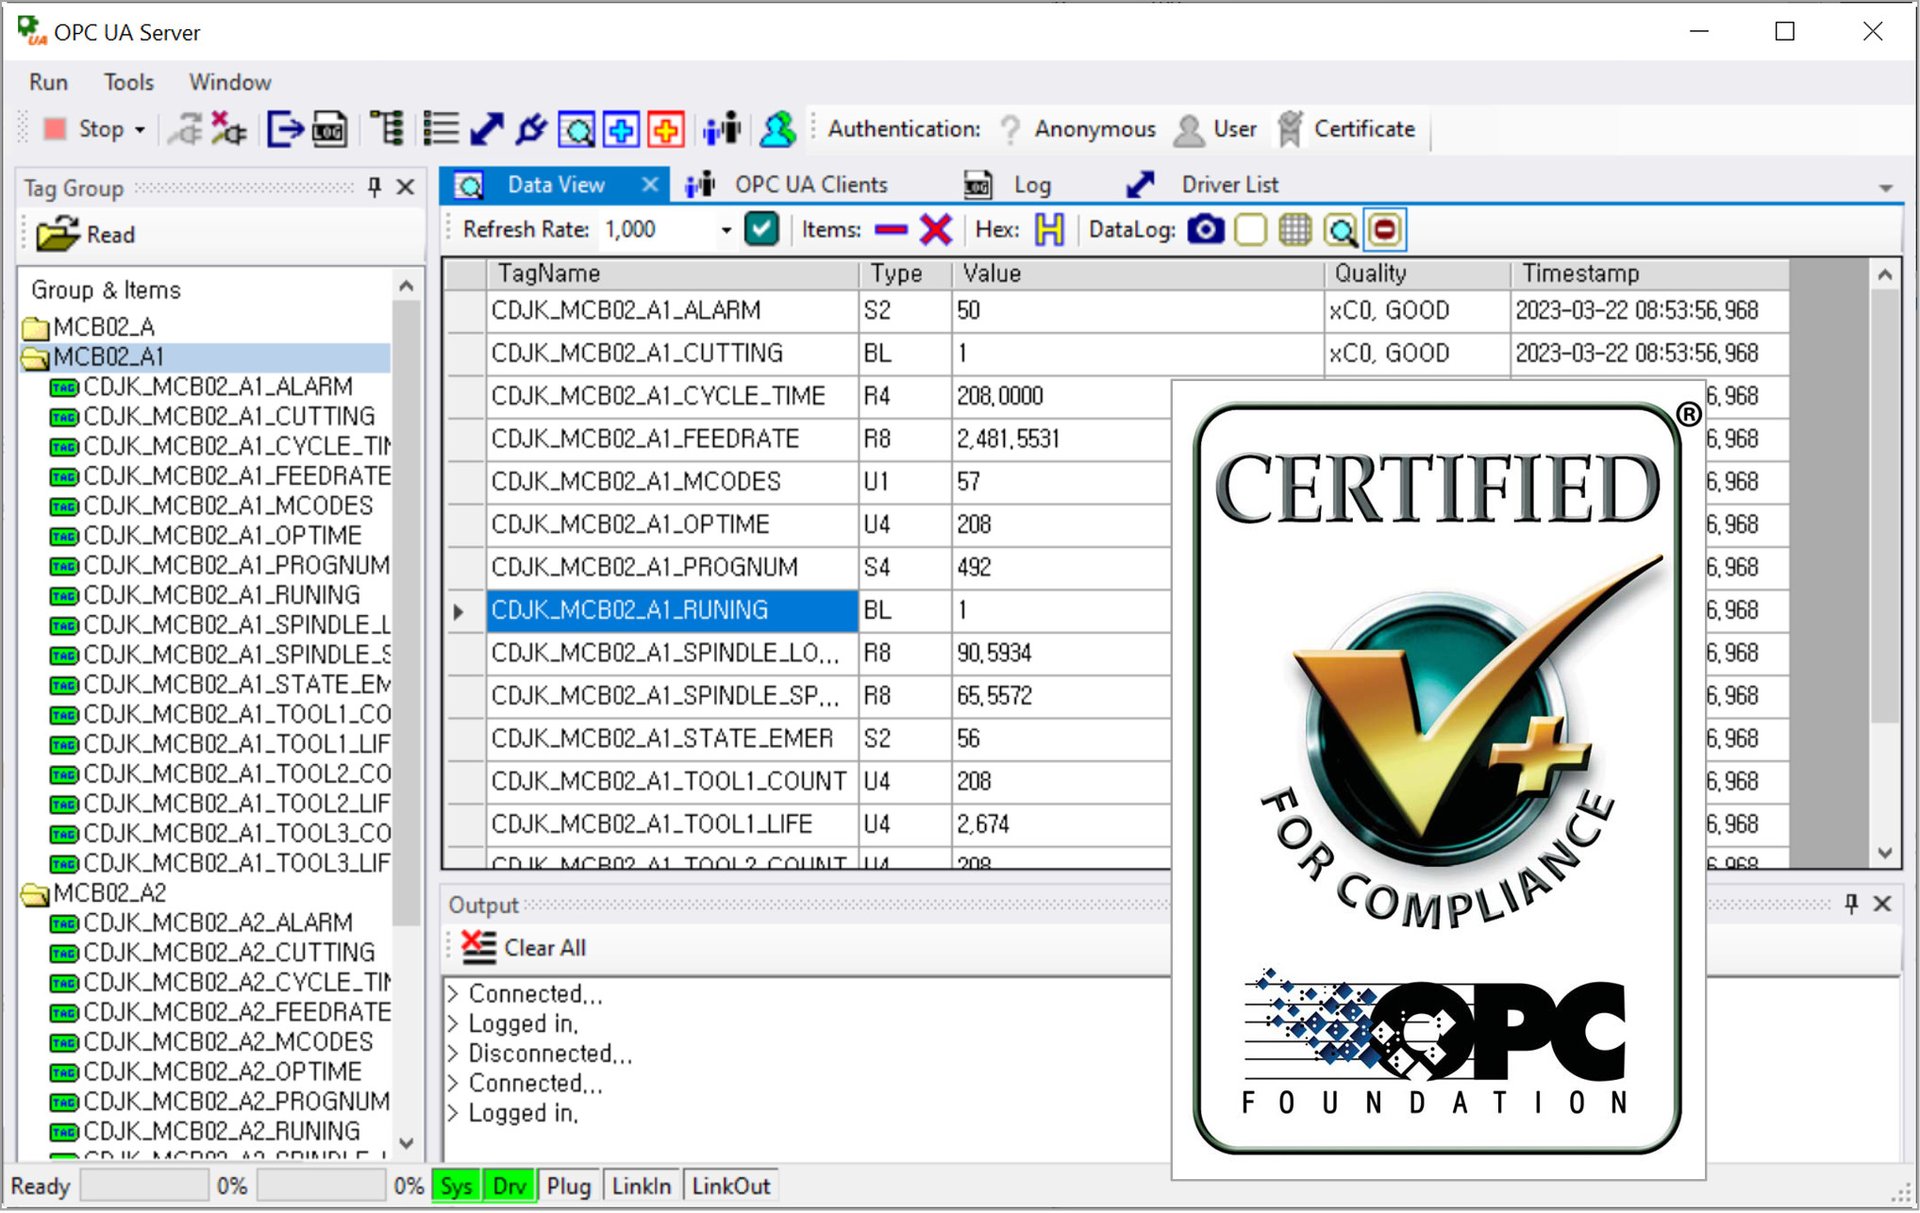This screenshot has height=1213, width=1920.
Task: Select User authentication option
Action: [1216, 129]
